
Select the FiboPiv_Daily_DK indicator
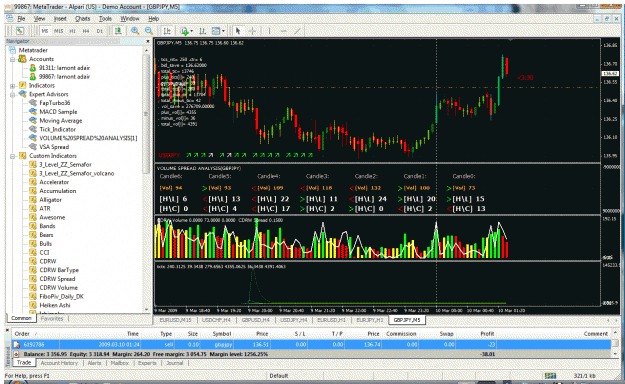[61, 296]
